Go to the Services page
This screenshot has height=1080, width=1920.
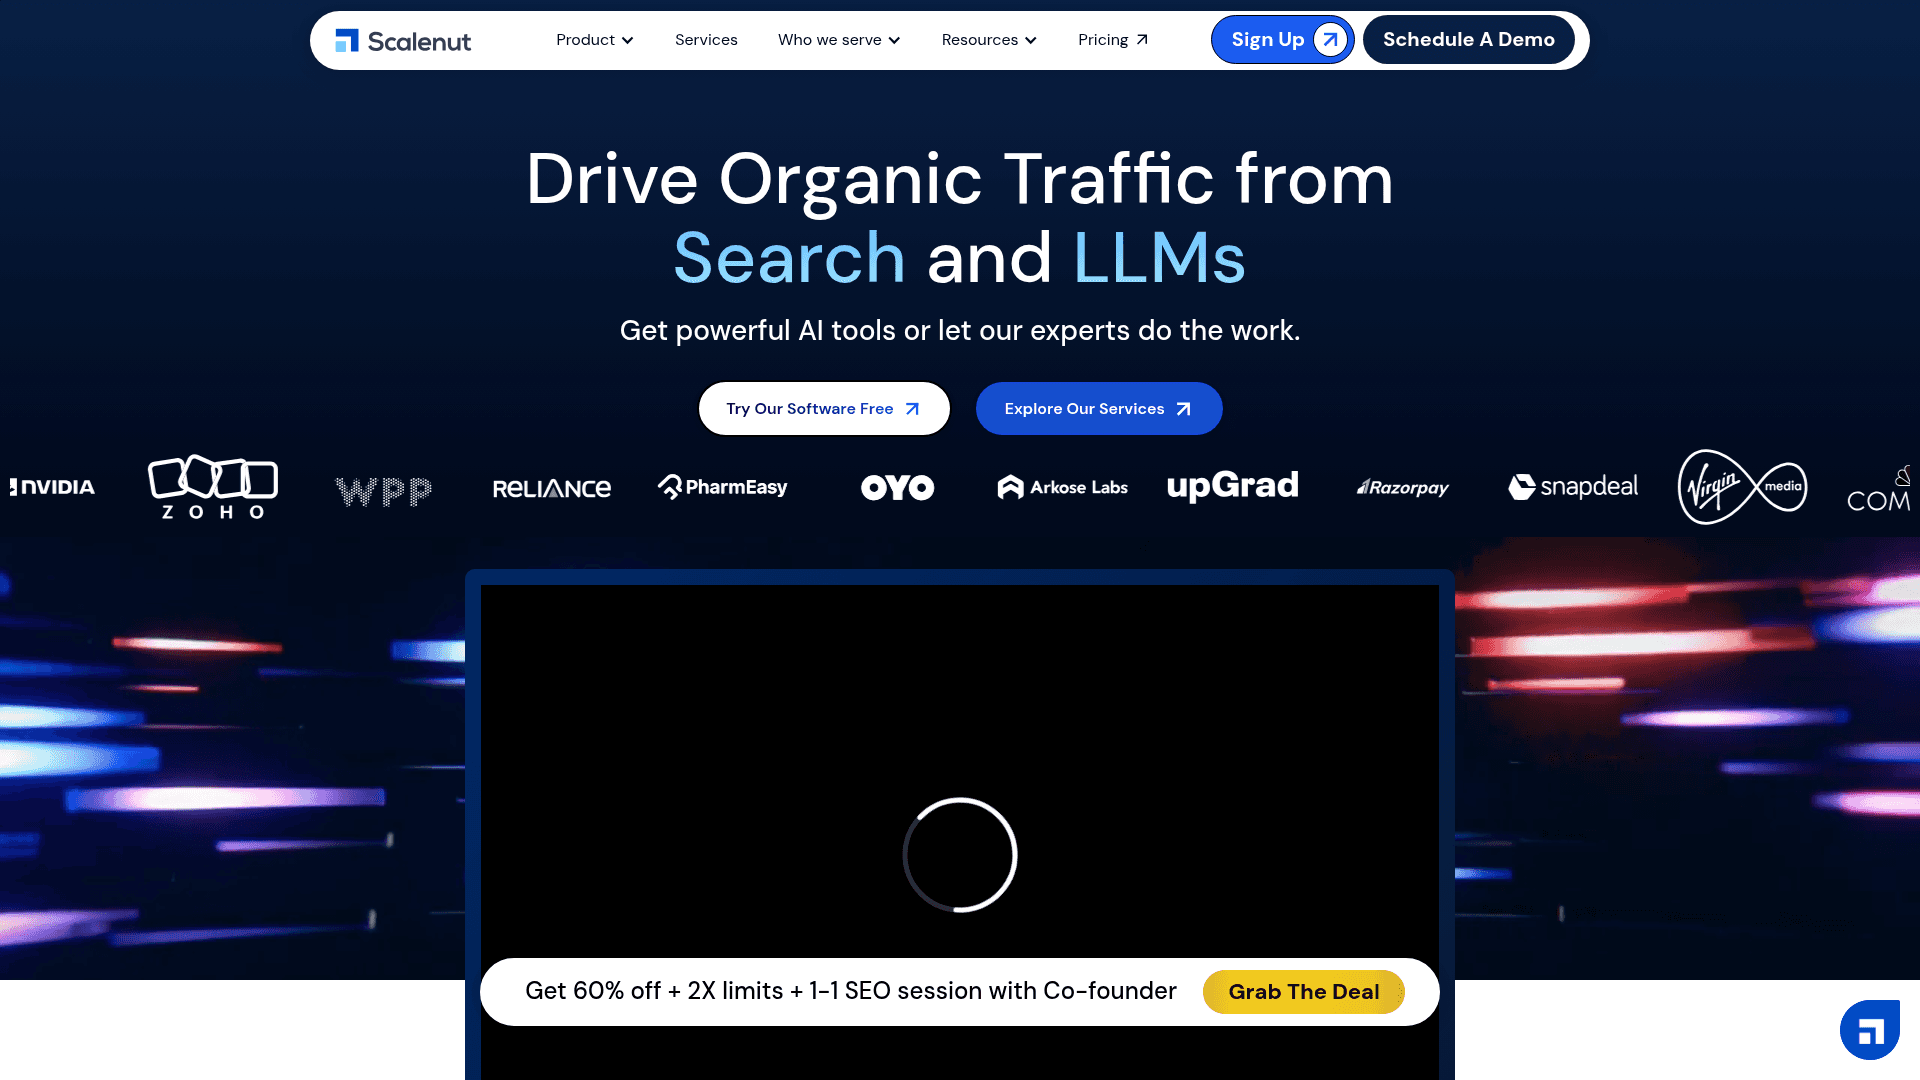pyautogui.click(x=706, y=40)
